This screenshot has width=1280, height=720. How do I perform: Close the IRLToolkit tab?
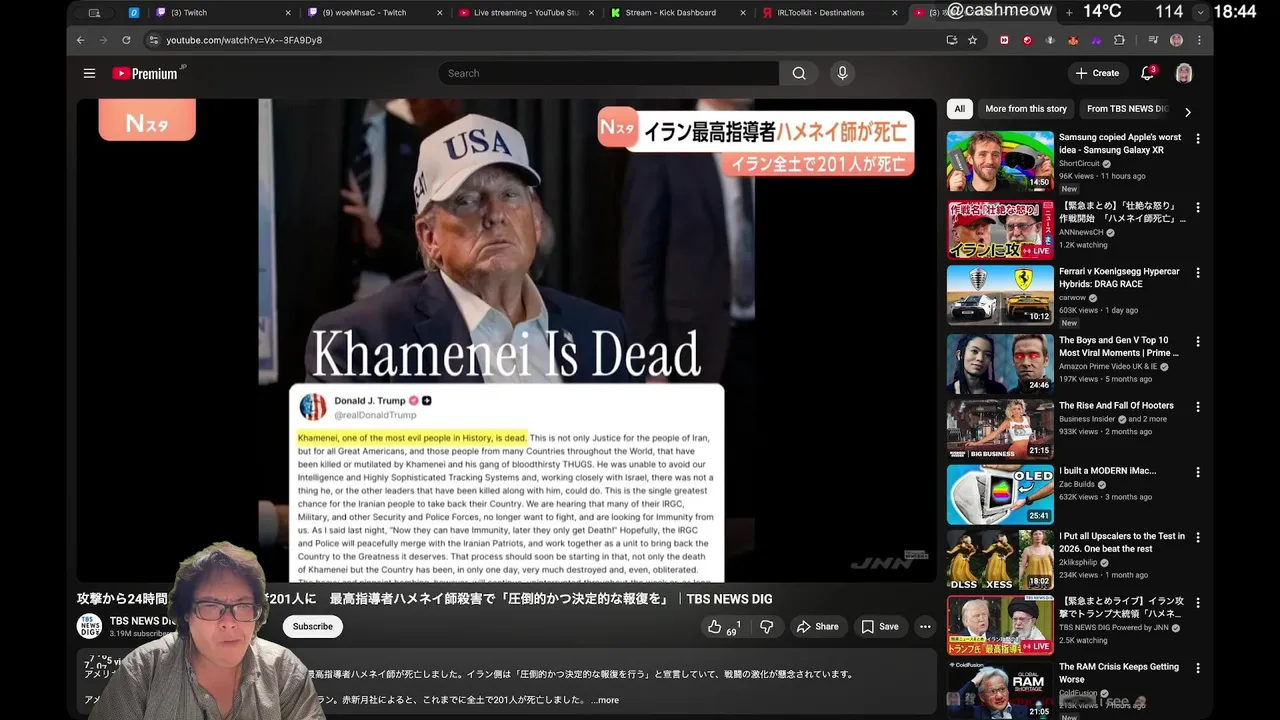(x=895, y=13)
